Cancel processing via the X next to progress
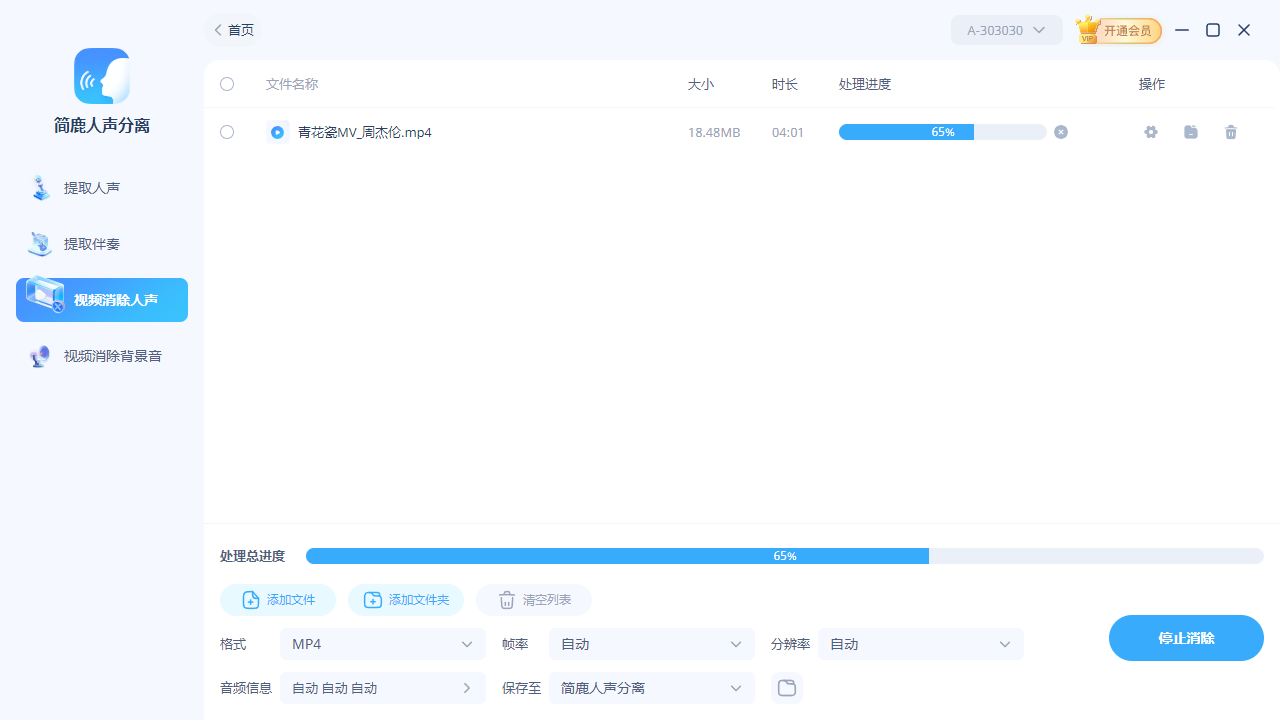Image resolution: width=1280 pixels, height=720 pixels. (1061, 132)
